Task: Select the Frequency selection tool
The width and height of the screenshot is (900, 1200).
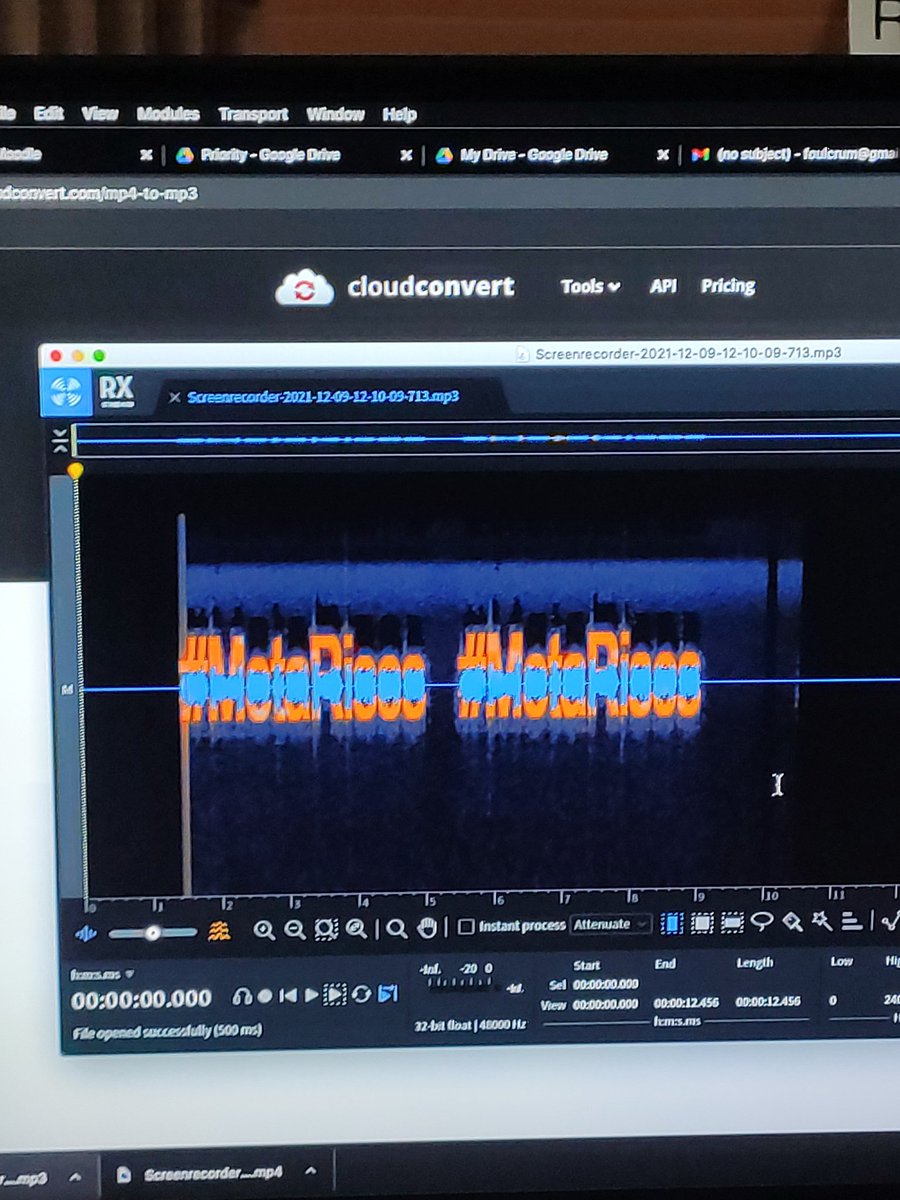Action: (733, 922)
